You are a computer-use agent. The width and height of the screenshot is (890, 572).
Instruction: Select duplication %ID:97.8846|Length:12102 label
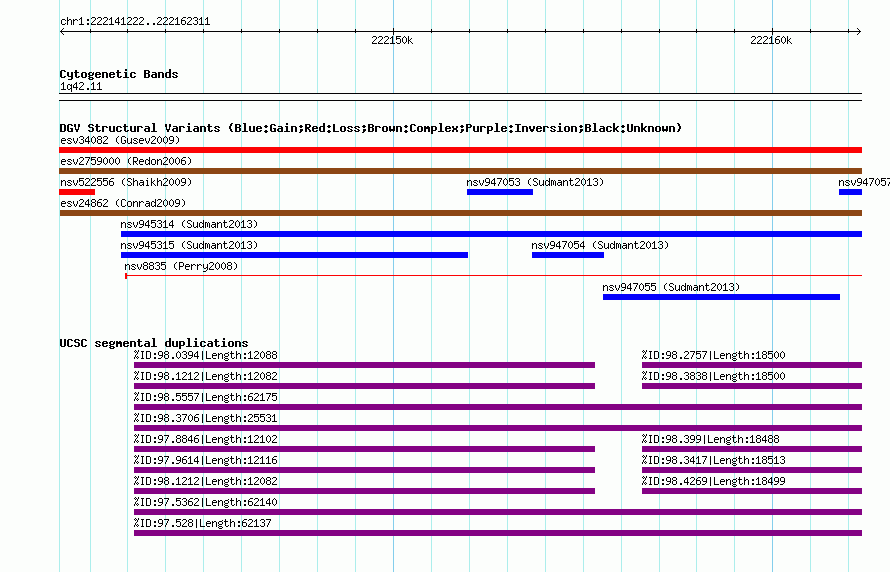pyautogui.click(x=205, y=439)
